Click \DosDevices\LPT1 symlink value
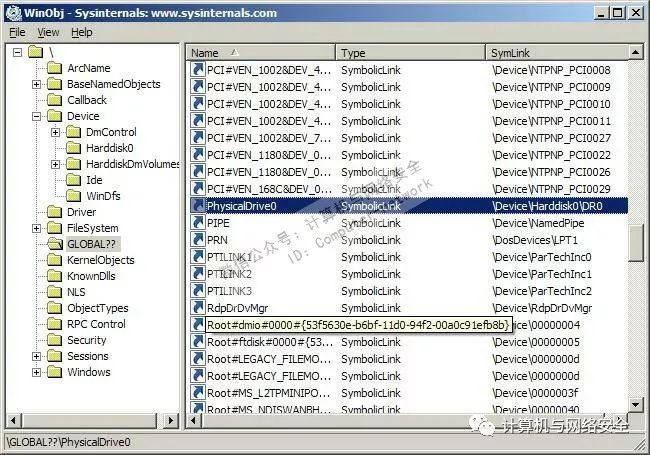The image size is (650, 455). click(534, 240)
